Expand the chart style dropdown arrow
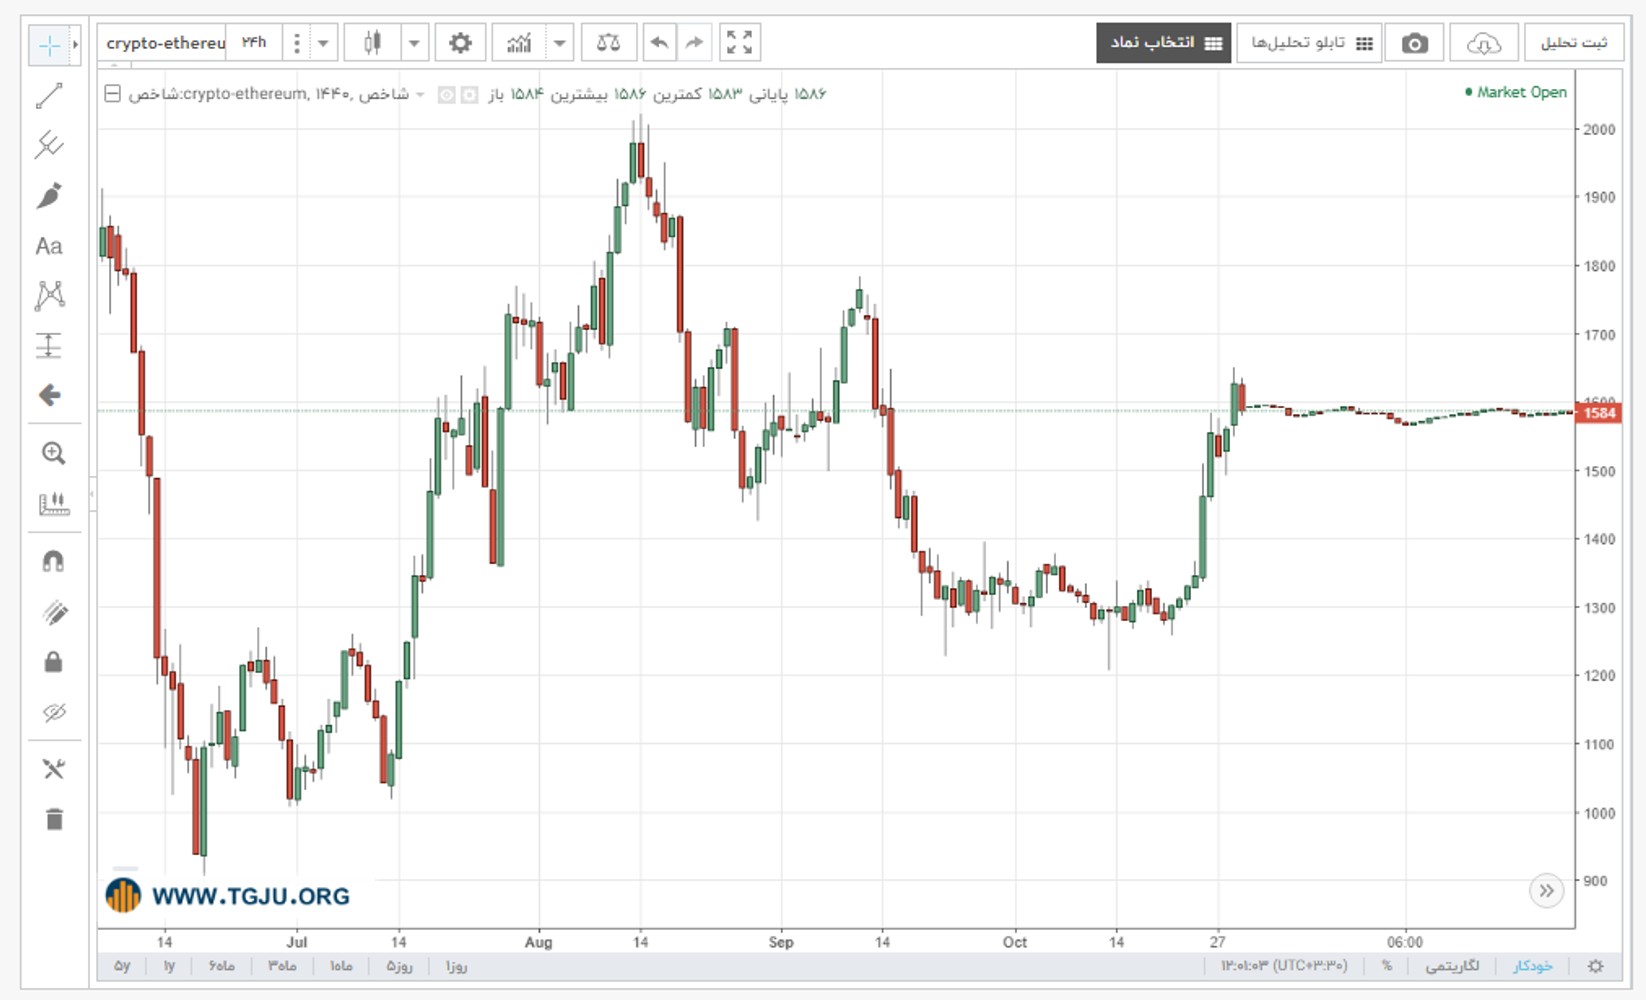 [414, 43]
